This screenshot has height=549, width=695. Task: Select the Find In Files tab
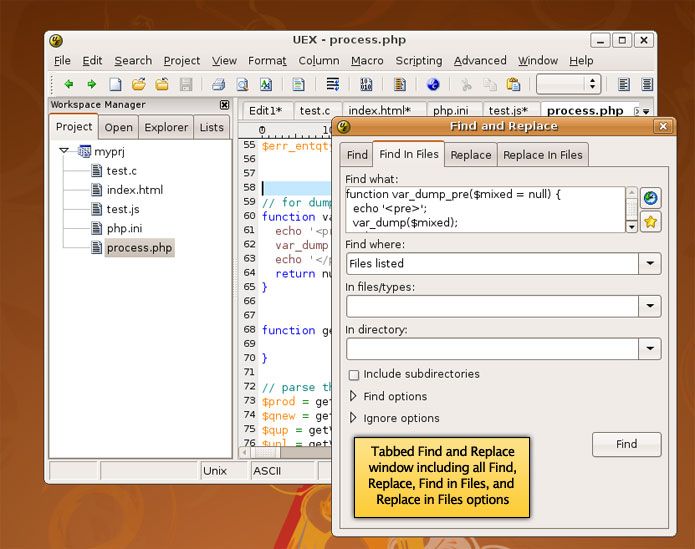409,154
